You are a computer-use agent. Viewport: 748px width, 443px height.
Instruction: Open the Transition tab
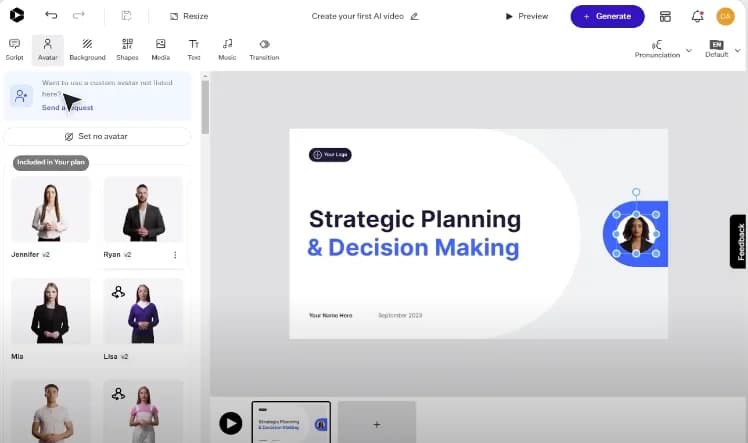(264, 50)
